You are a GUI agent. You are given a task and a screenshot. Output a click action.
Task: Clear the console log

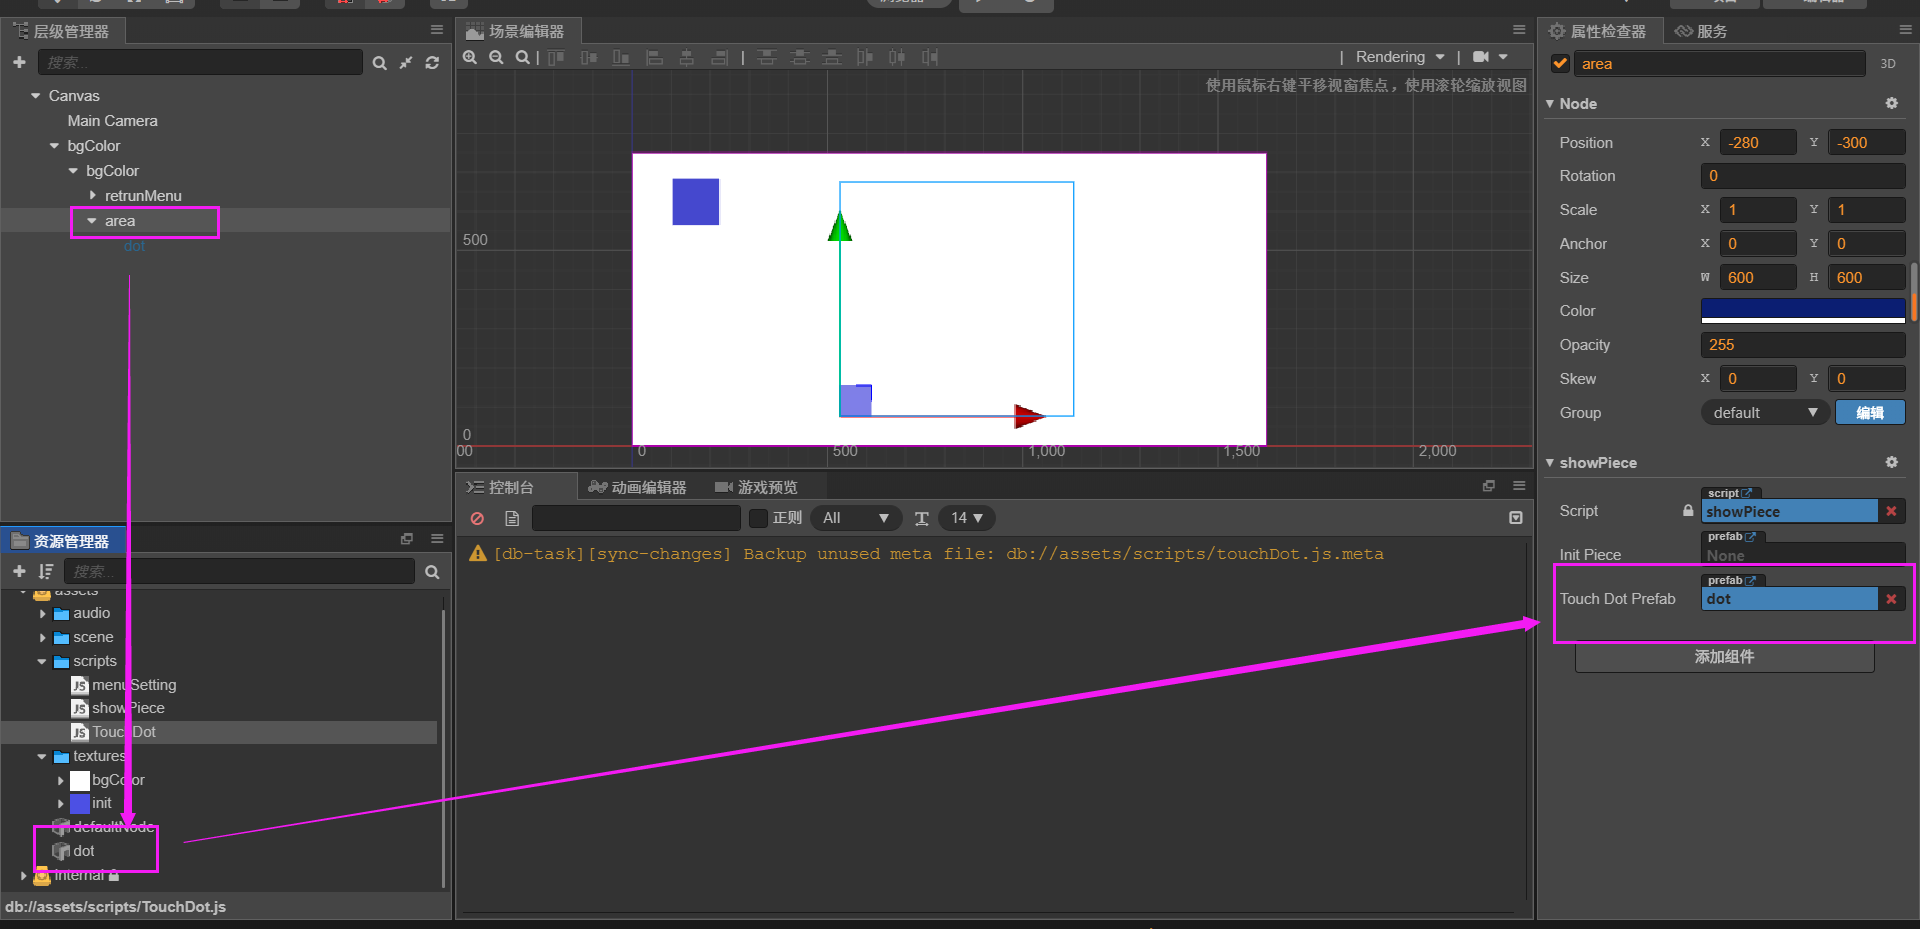pos(478,518)
